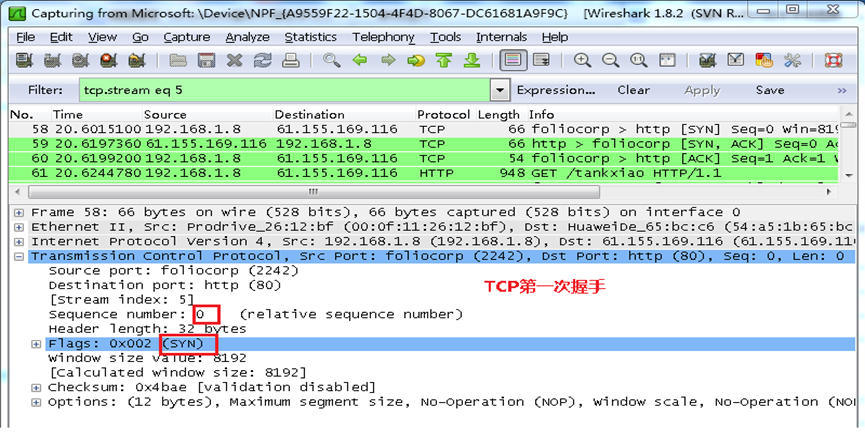Open a capture file folder icon
The height and width of the screenshot is (434, 865).
[x=178, y=60]
